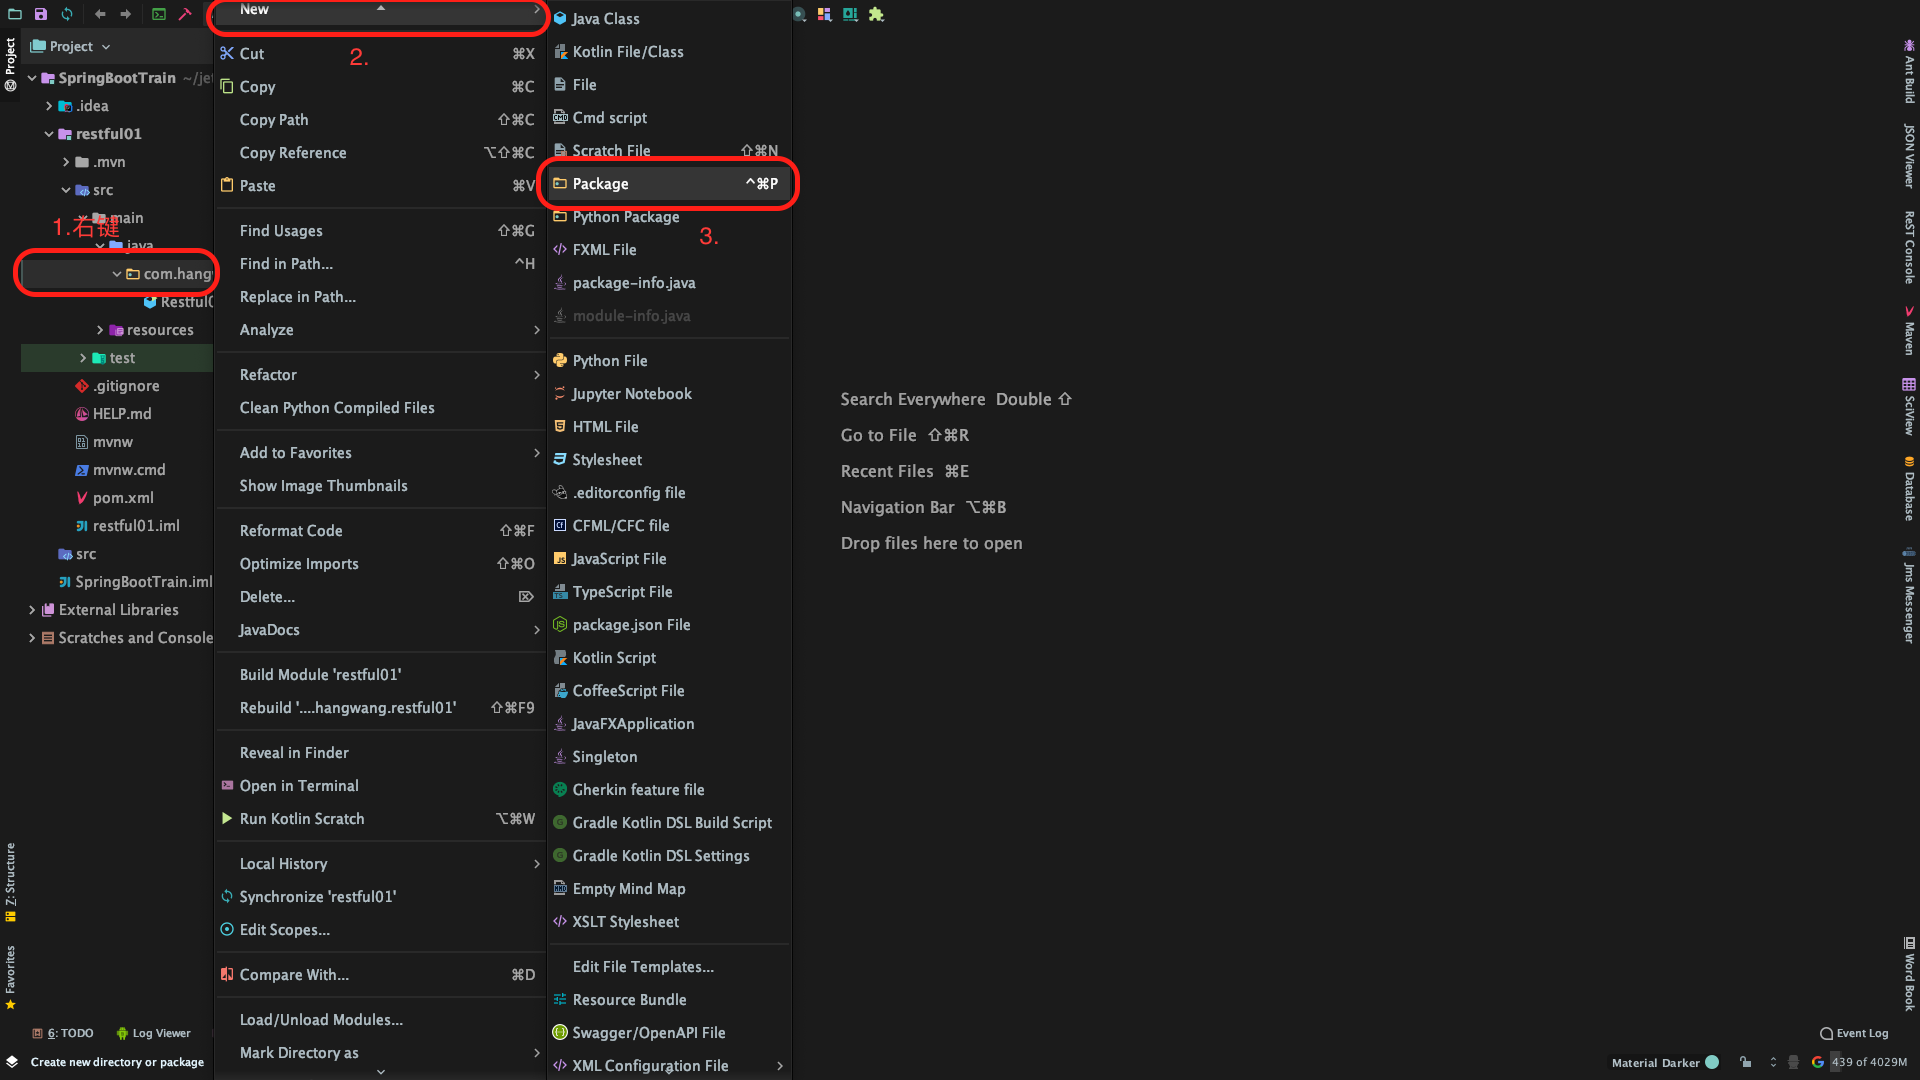This screenshot has height=1080, width=1920.
Task: Click the back navigation arrow icon
Action: pyautogui.click(x=100, y=14)
